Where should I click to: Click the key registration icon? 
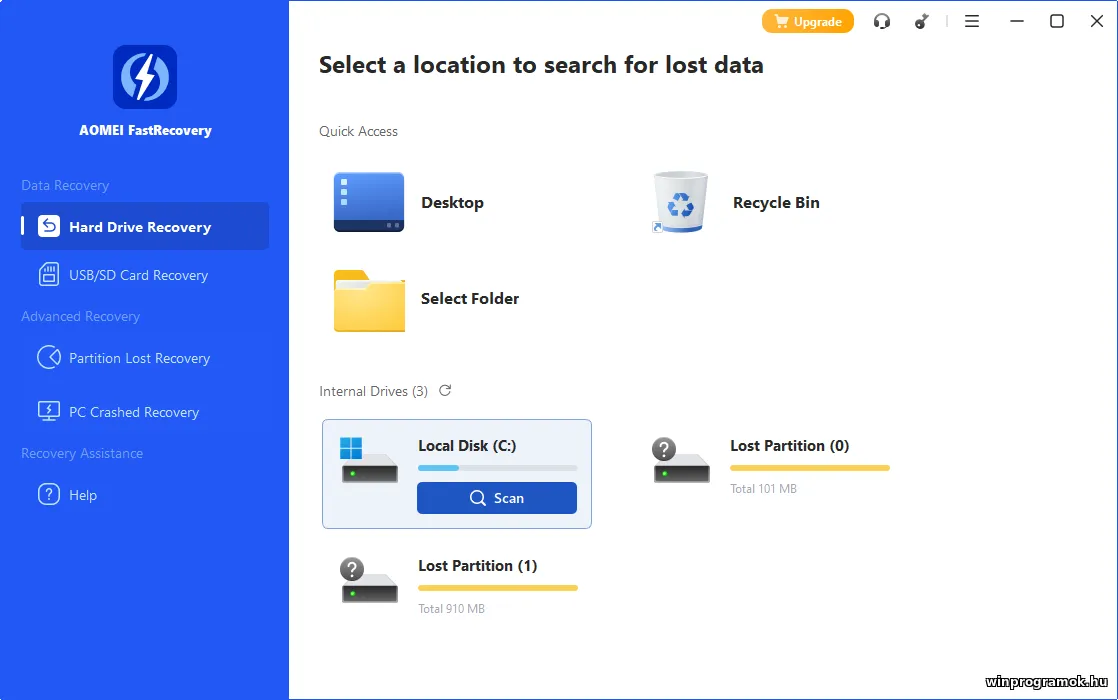pyautogui.click(x=922, y=21)
